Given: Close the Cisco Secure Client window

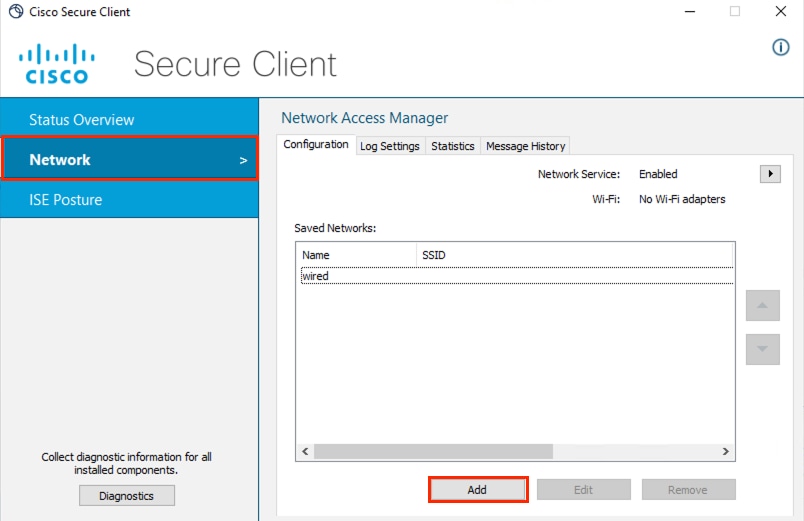Looking at the screenshot, I should (780, 11).
